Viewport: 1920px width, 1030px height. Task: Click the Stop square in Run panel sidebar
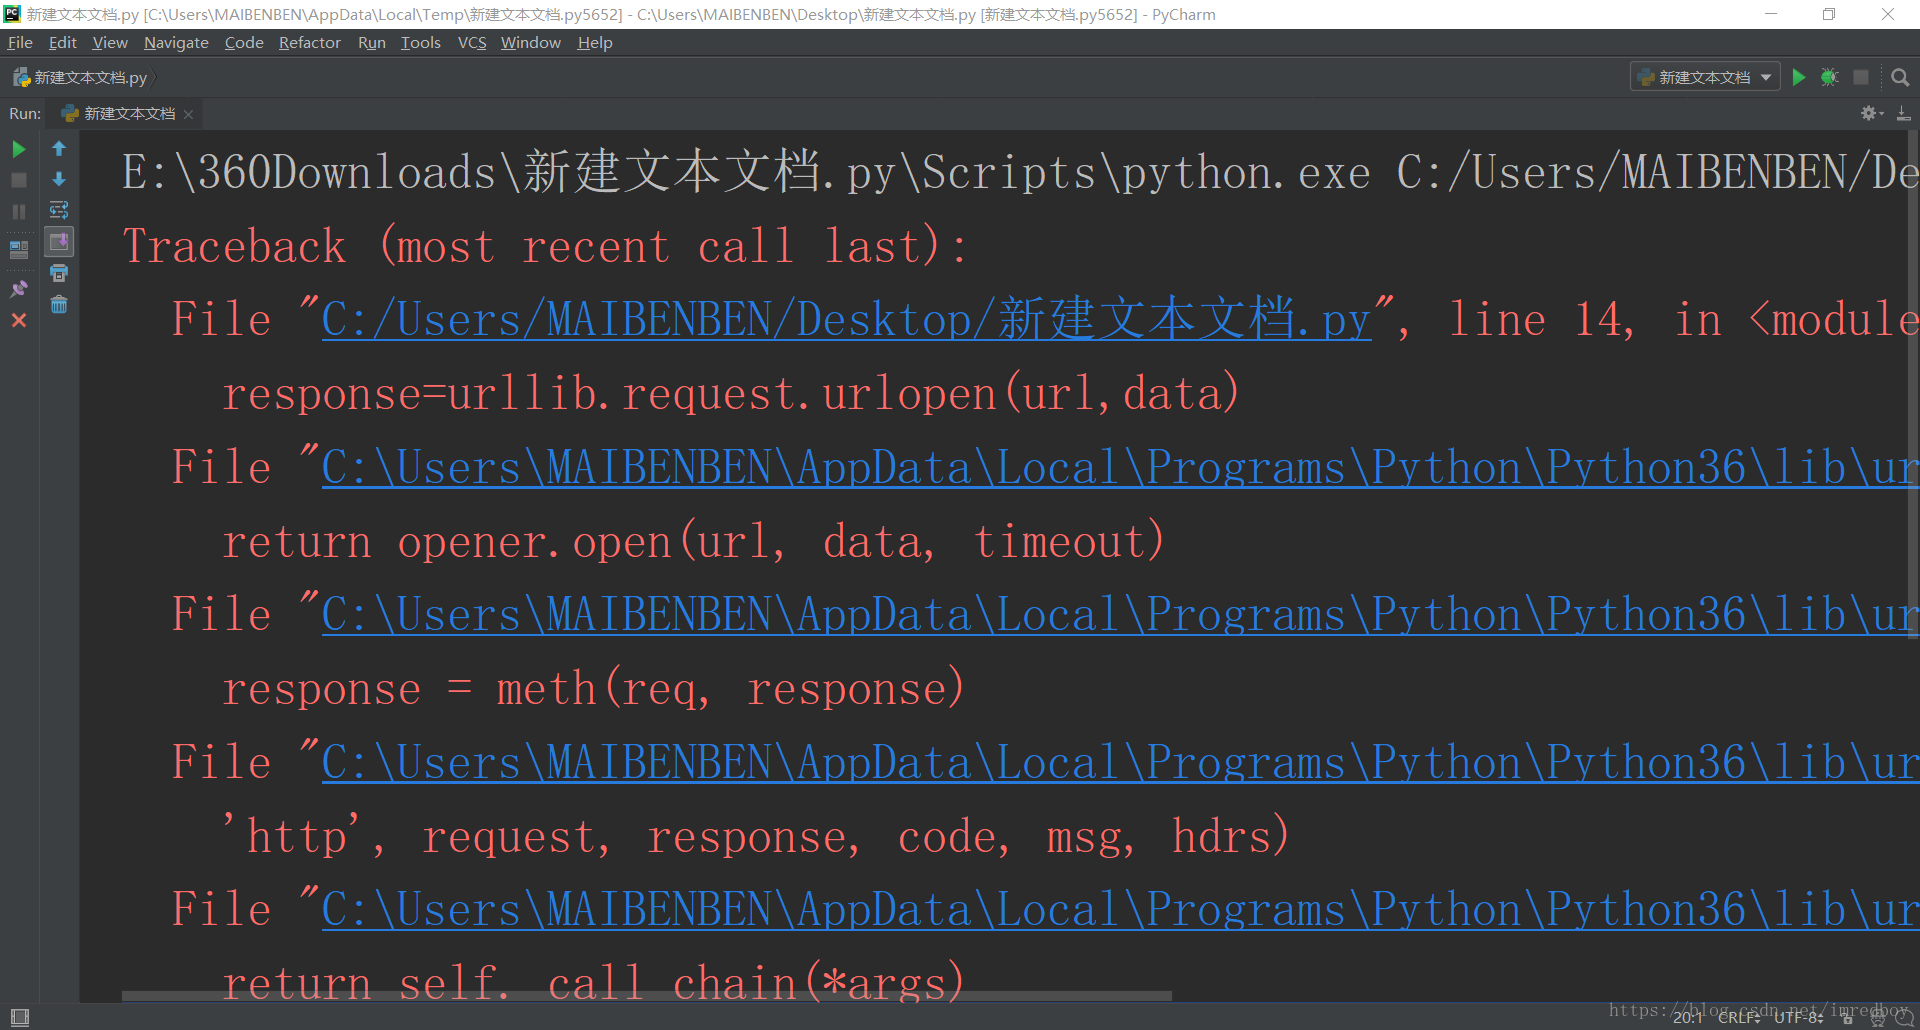point(19,180)
